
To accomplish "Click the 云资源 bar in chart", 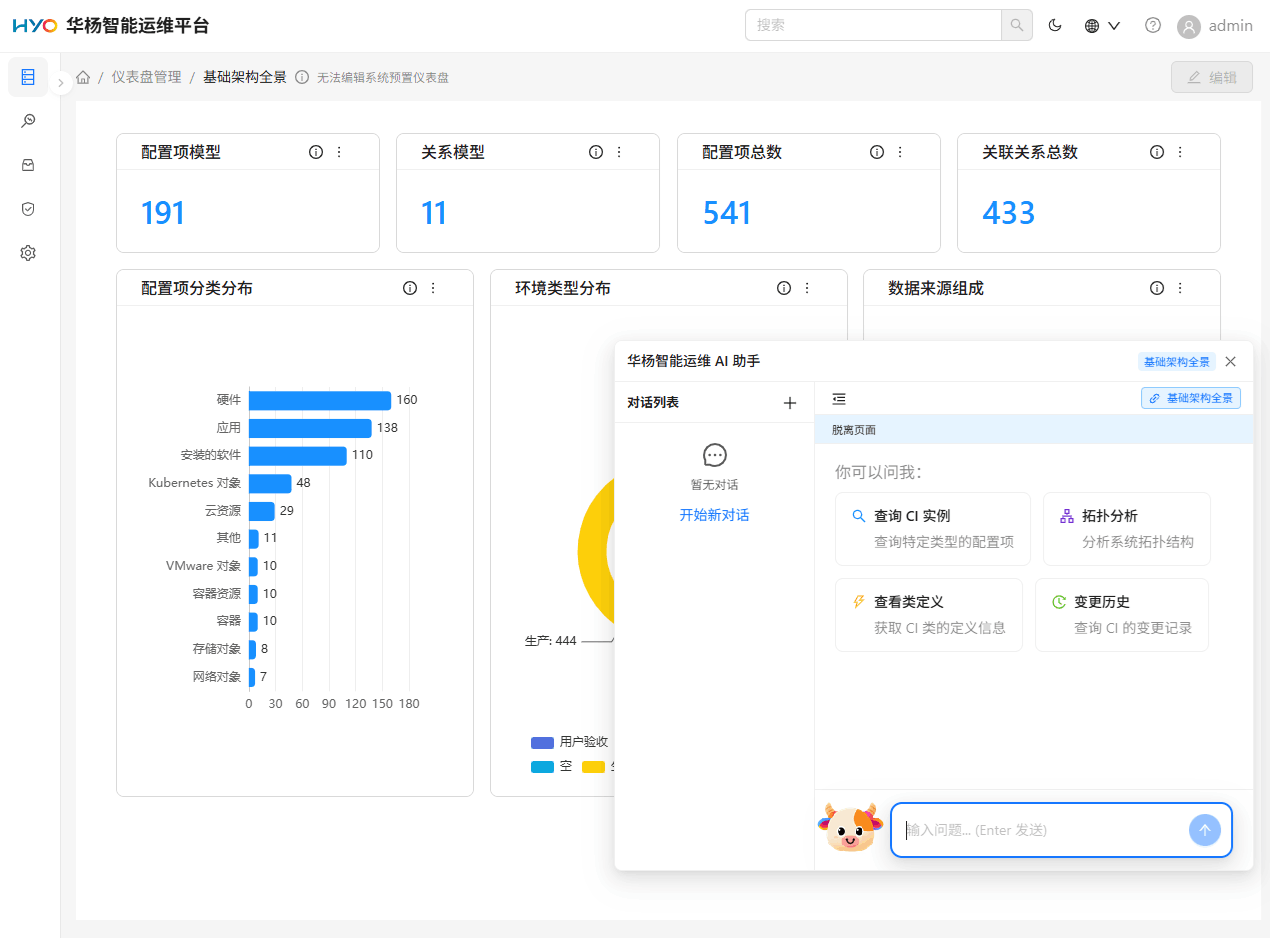I will click(x=262, y=511).
